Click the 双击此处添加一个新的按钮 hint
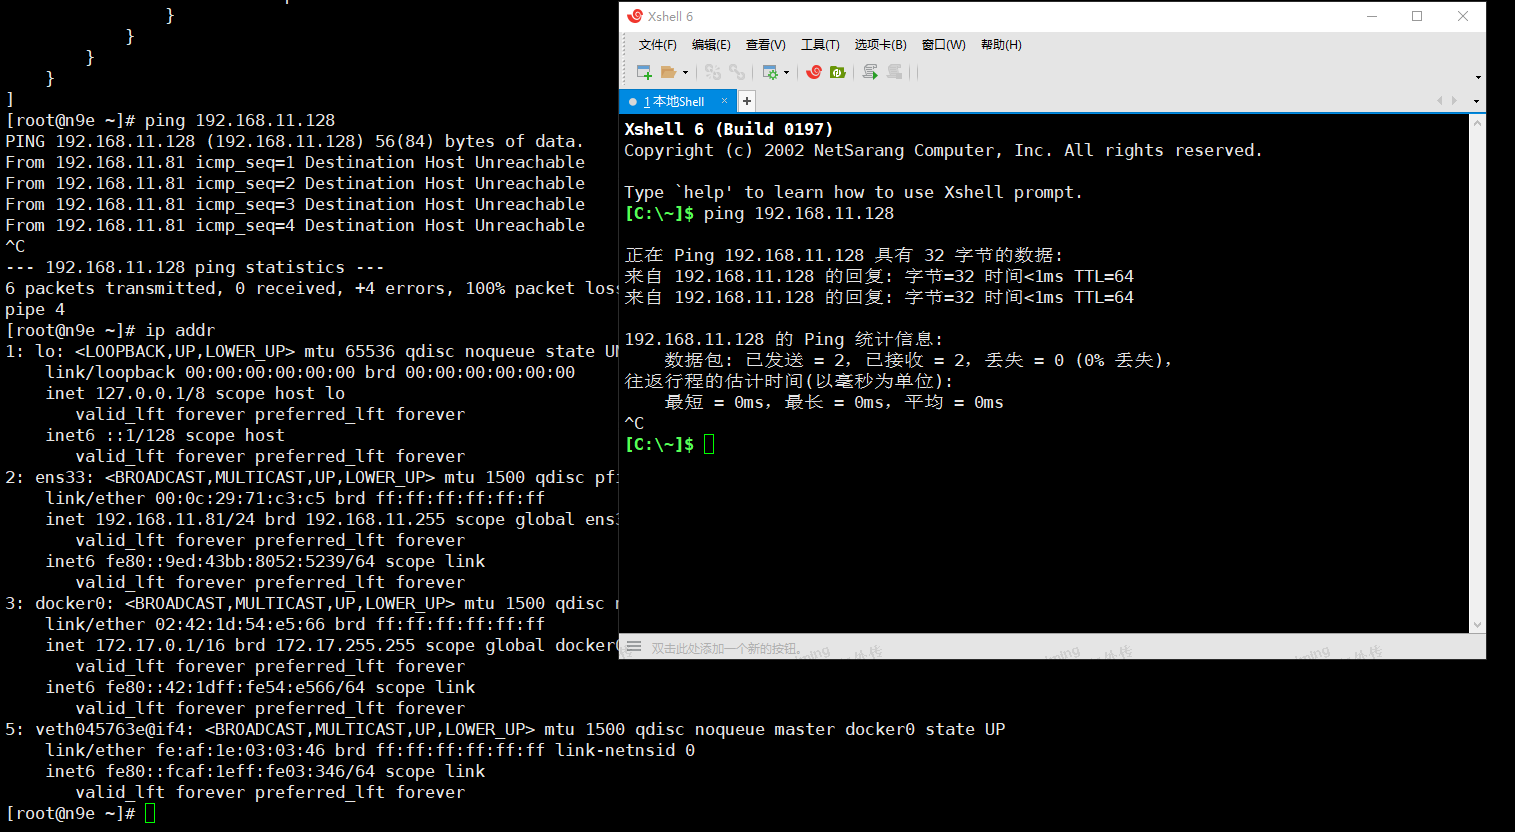1515x832 pixels. pyautogui.click(x=726, y=648)
